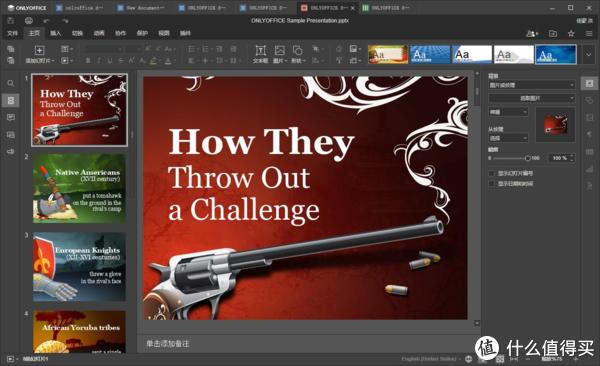600x366 pixels.
Task: Open the from texture dropdown
Action: pyautogui.click(x=509, y=138)
